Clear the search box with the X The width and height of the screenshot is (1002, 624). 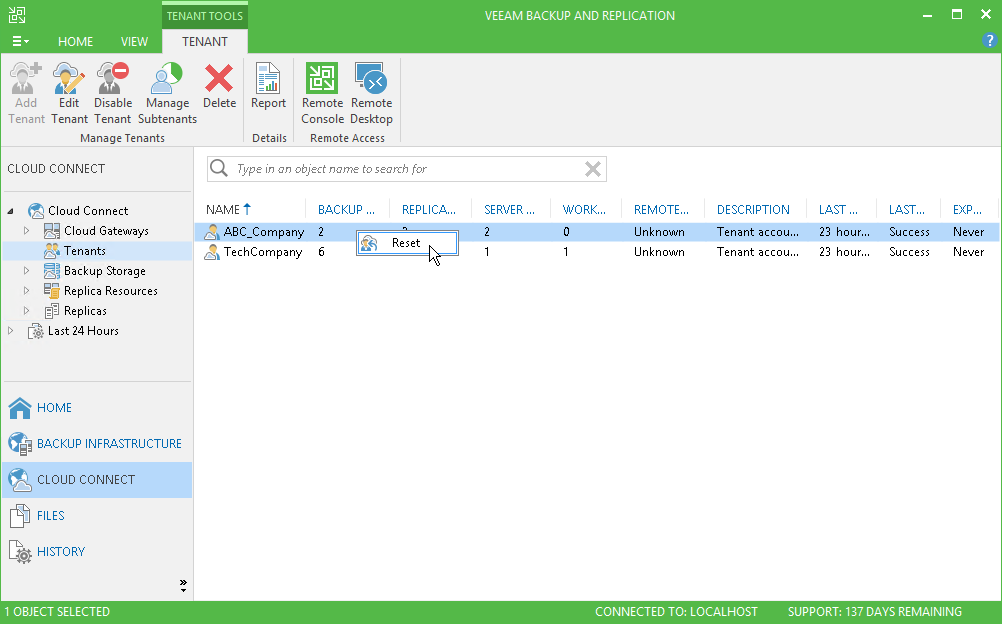[592, 169]
